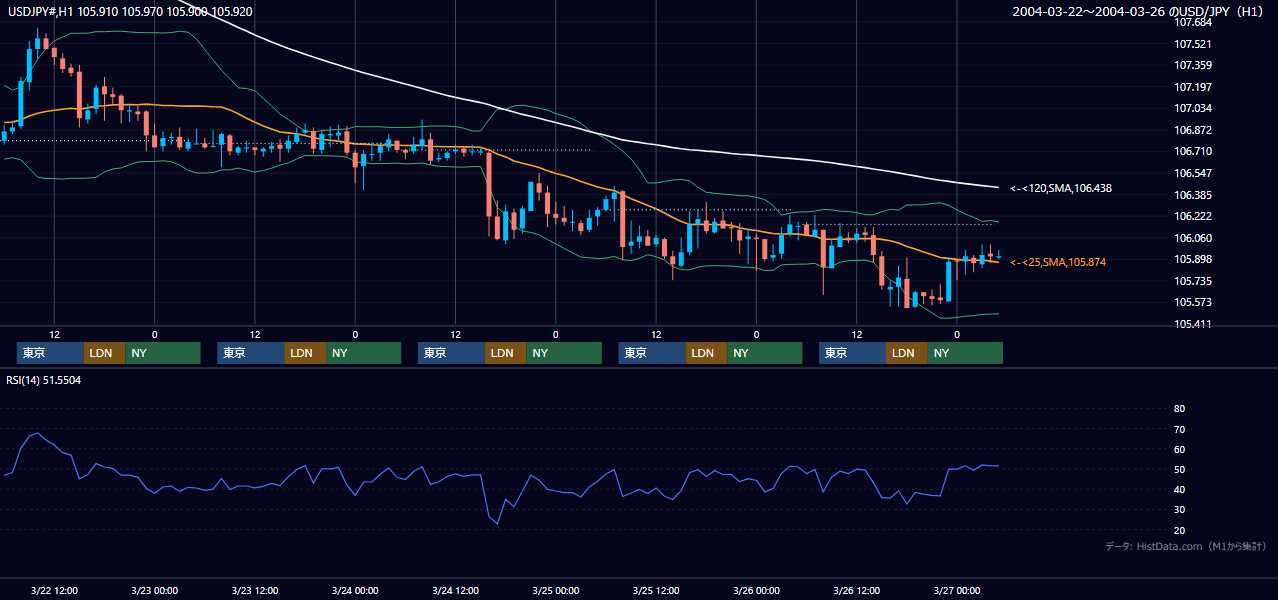
Task: Select the 3/23 00:00 date axis label
Action: point(154,591)
